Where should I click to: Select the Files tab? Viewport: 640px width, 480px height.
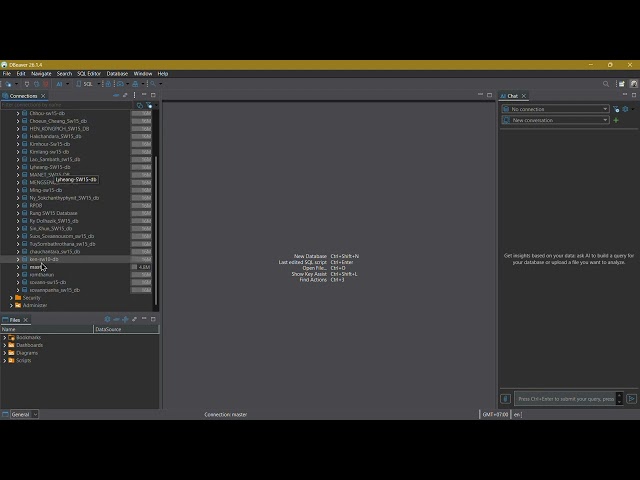pyautogui.click(x=15, y=320)
